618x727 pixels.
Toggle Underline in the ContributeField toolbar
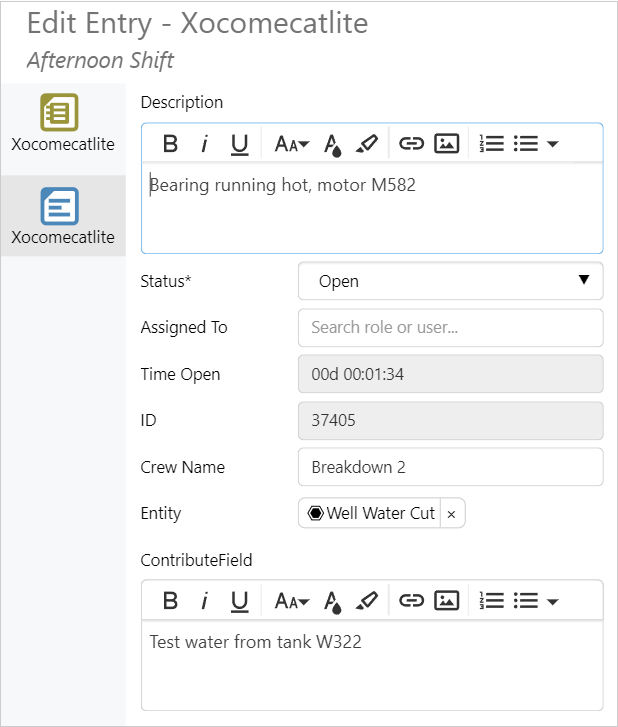[x=239, y=601]
